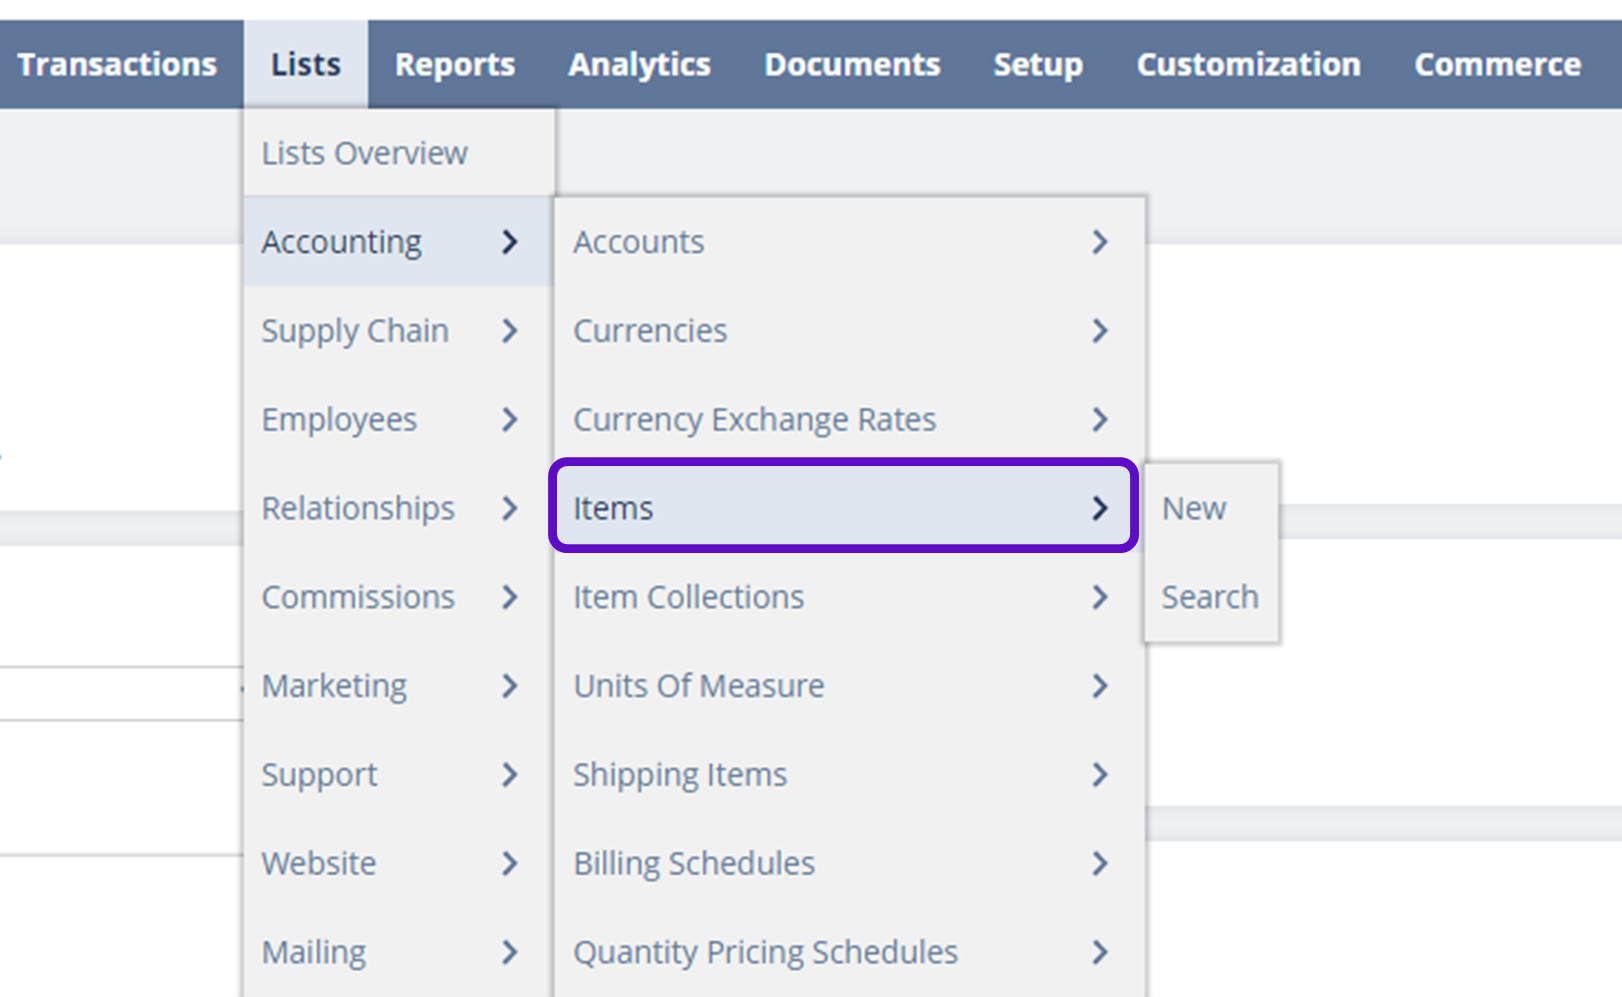Click the arrow next to Item Collections
This screenshot has width=1622, height=997.
tap(1100, 597)
